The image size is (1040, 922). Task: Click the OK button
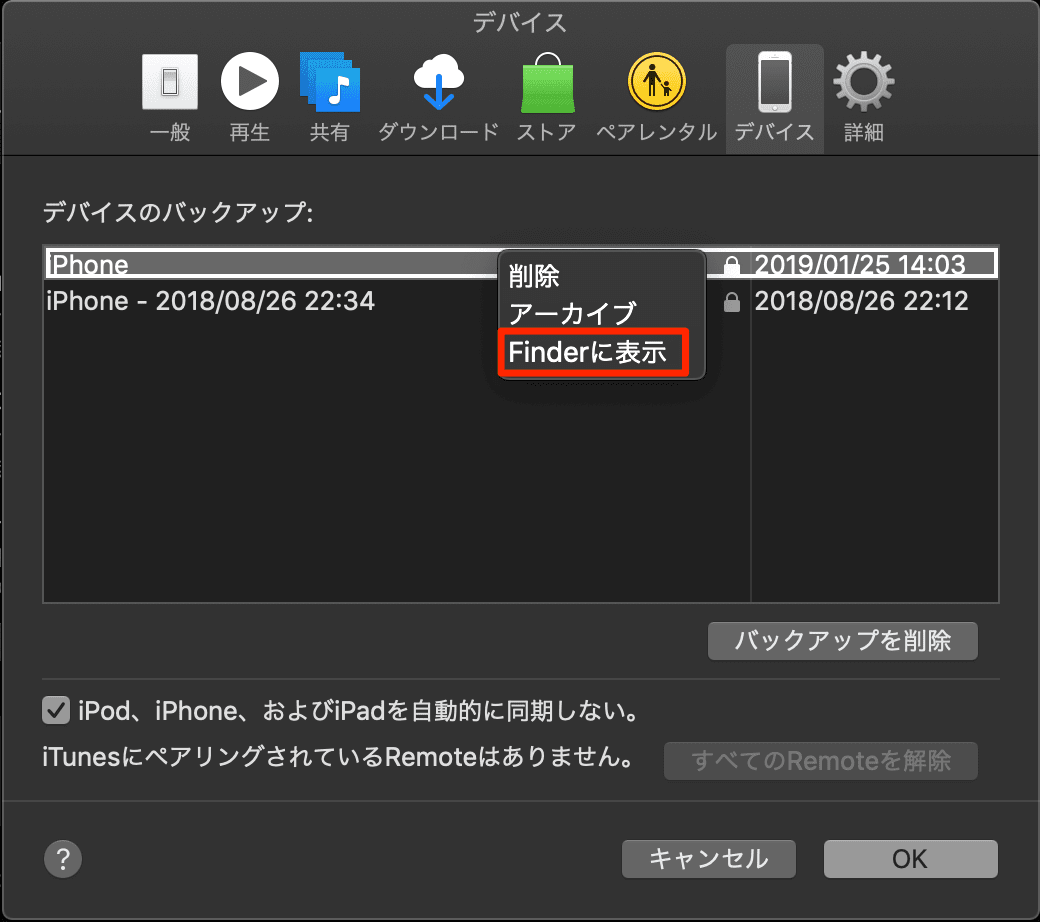[911, 859]
